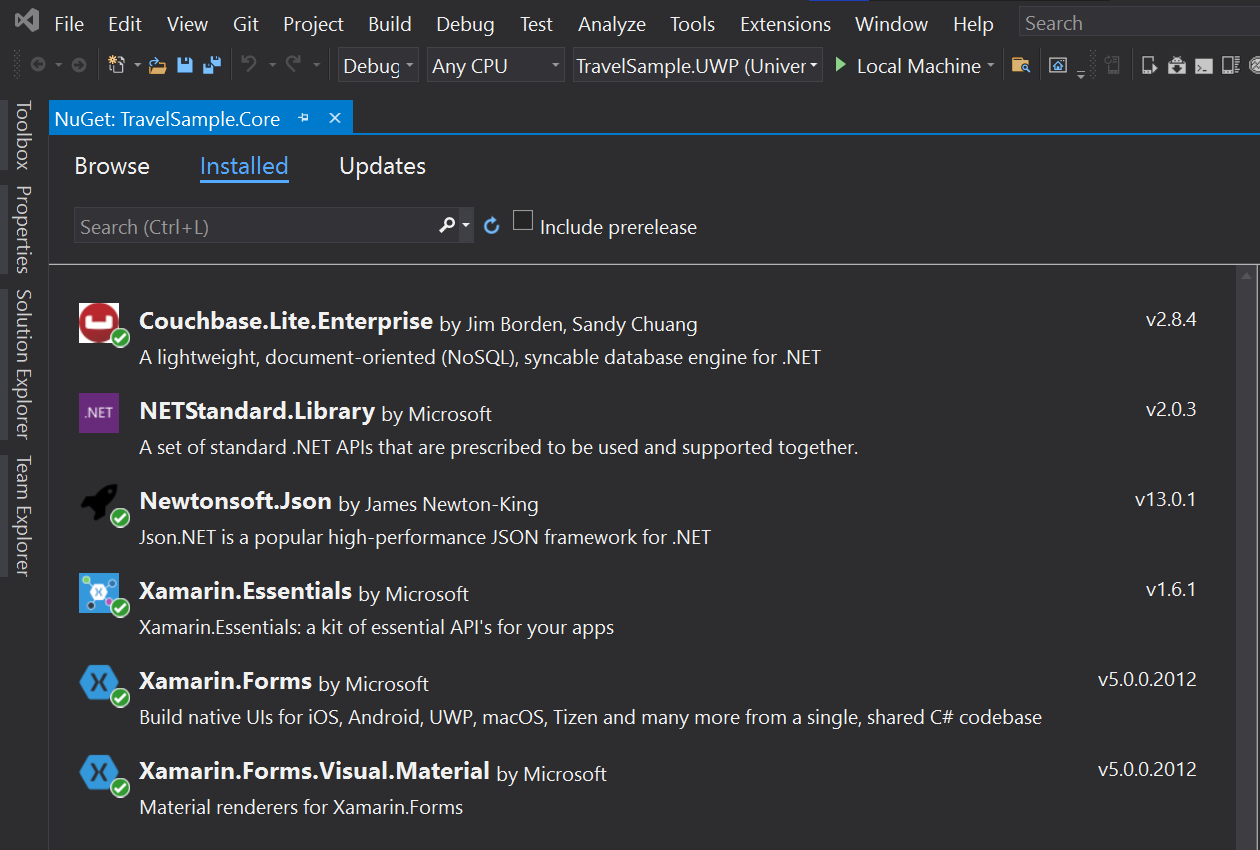
Task: Expand the Any CPU platform dropdown
Action: pos(495,66)
